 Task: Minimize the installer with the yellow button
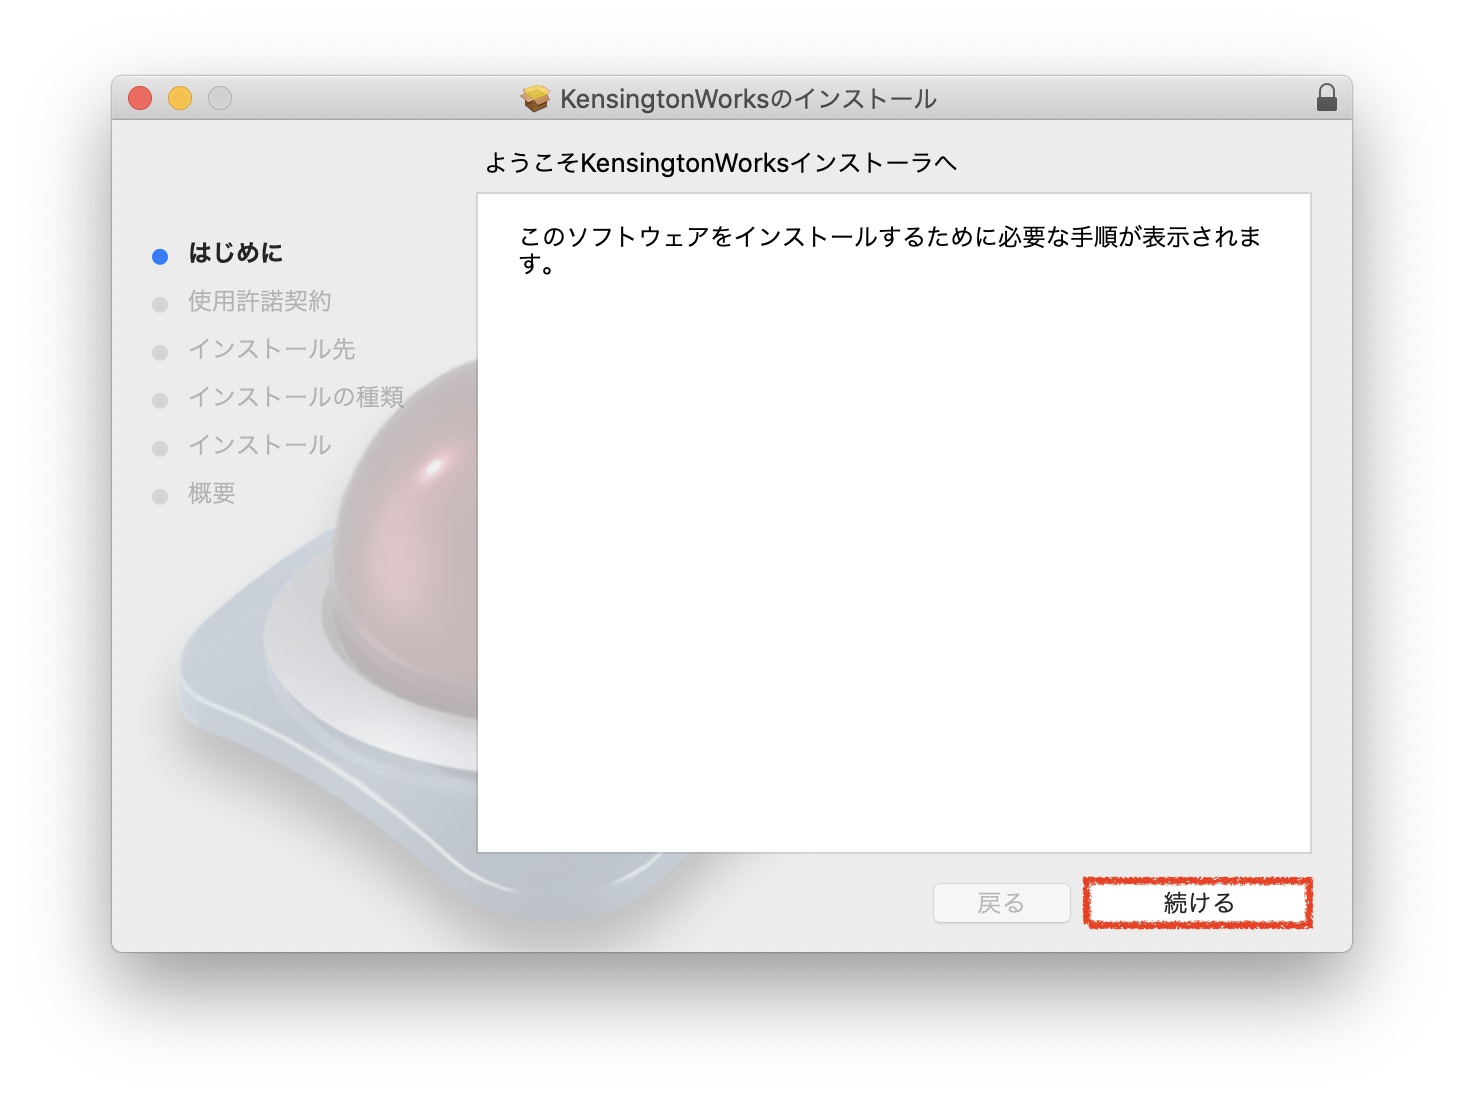(x=180, y=98)
